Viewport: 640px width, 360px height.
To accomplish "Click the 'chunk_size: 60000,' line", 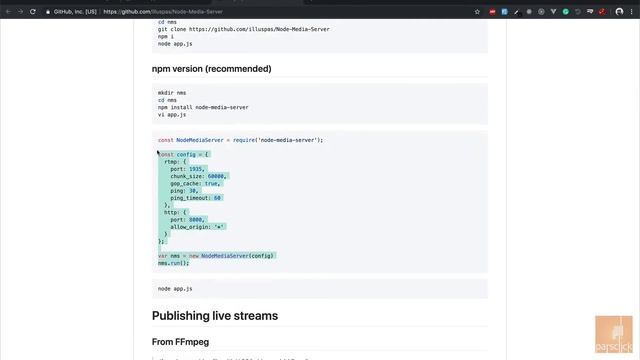I will click(x=198, y=176).
